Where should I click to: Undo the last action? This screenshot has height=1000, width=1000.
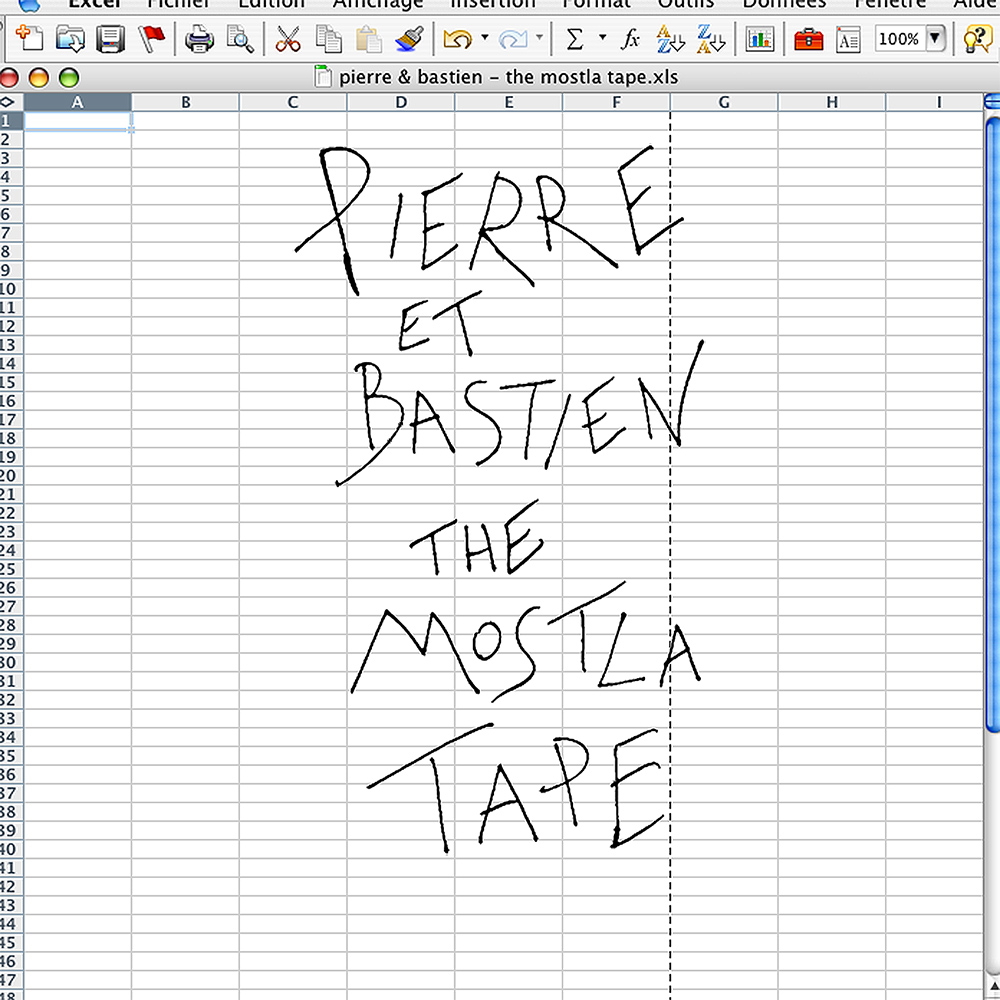pyautogui.click(x=457, y=39)
